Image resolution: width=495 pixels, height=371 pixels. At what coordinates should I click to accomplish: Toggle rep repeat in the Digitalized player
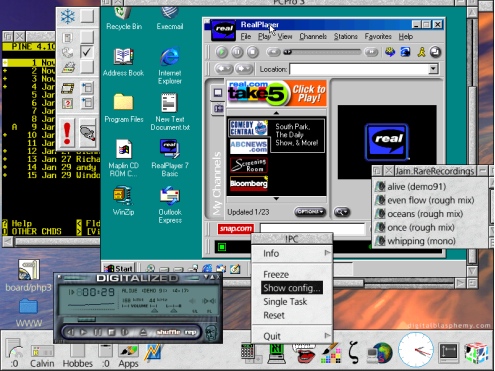tap(190, 332)
